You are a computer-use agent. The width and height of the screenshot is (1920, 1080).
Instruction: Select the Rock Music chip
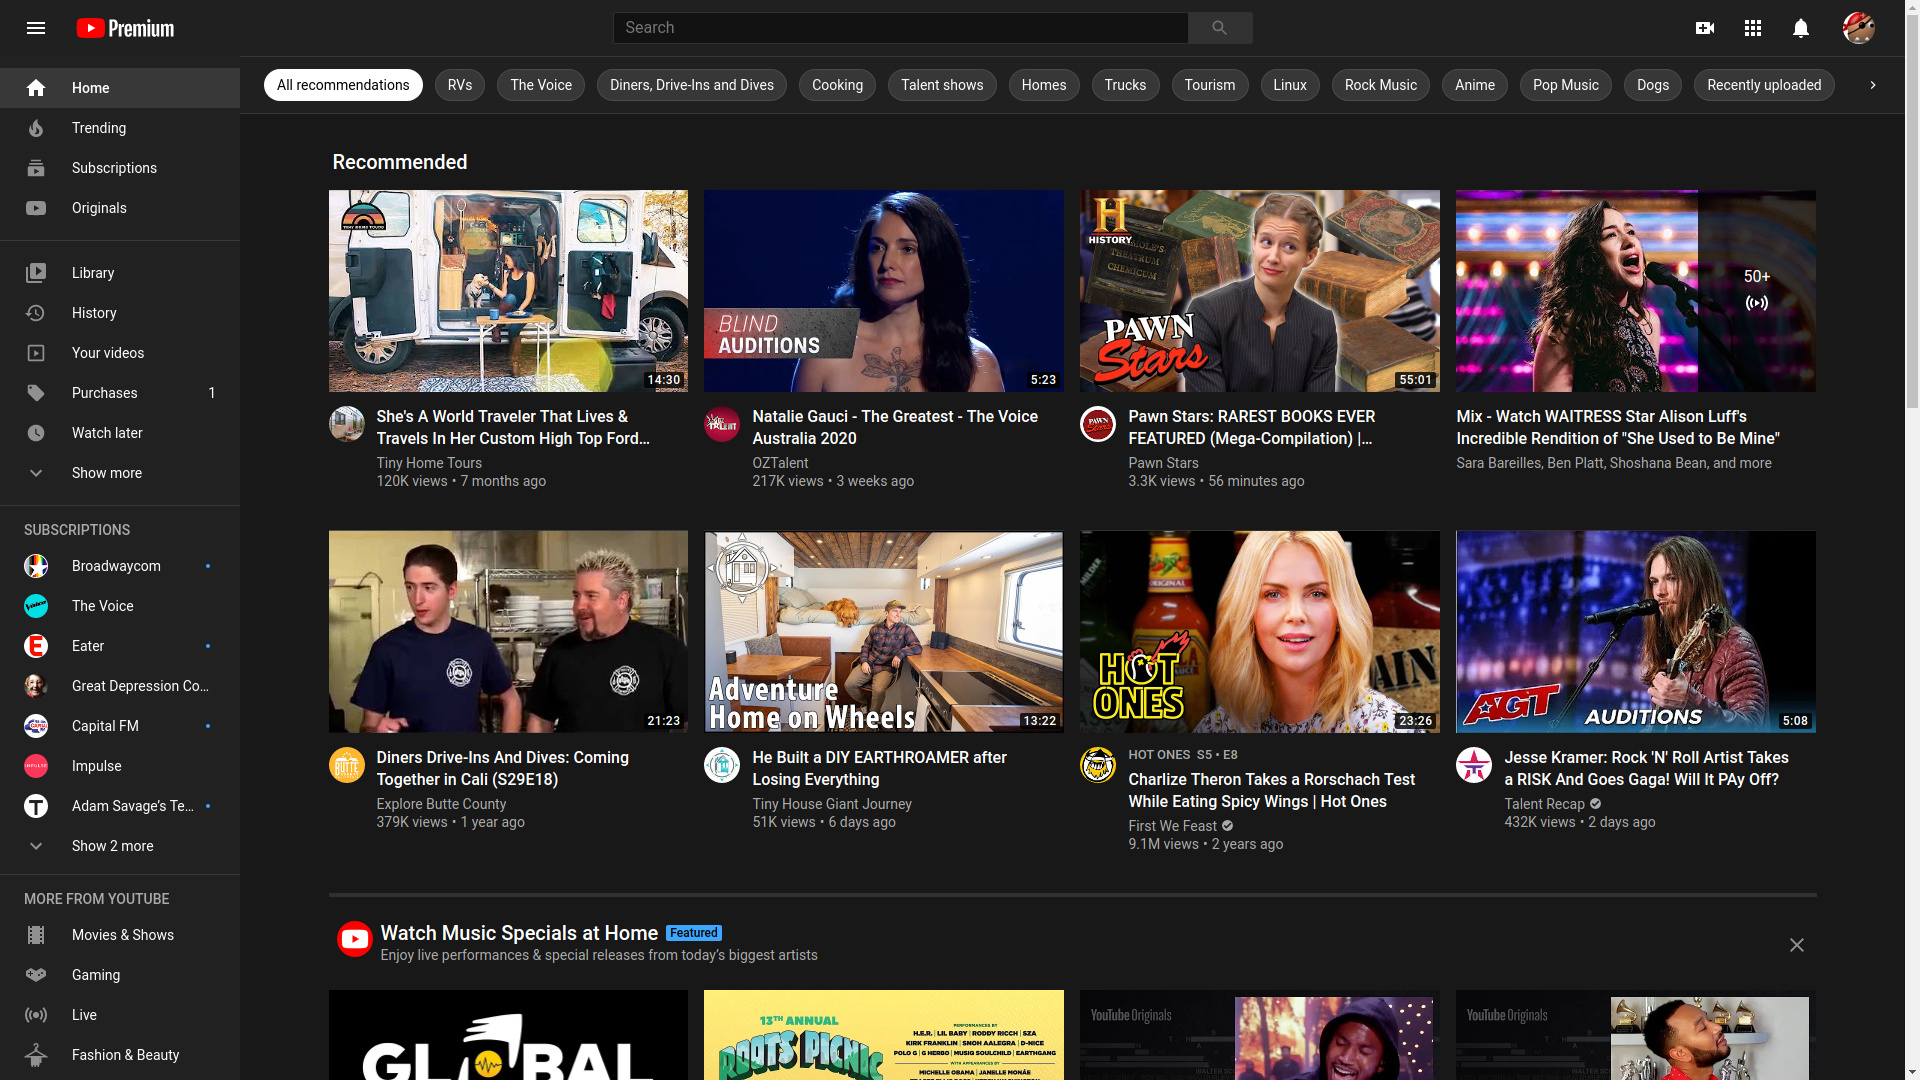tap(1381, 85)
